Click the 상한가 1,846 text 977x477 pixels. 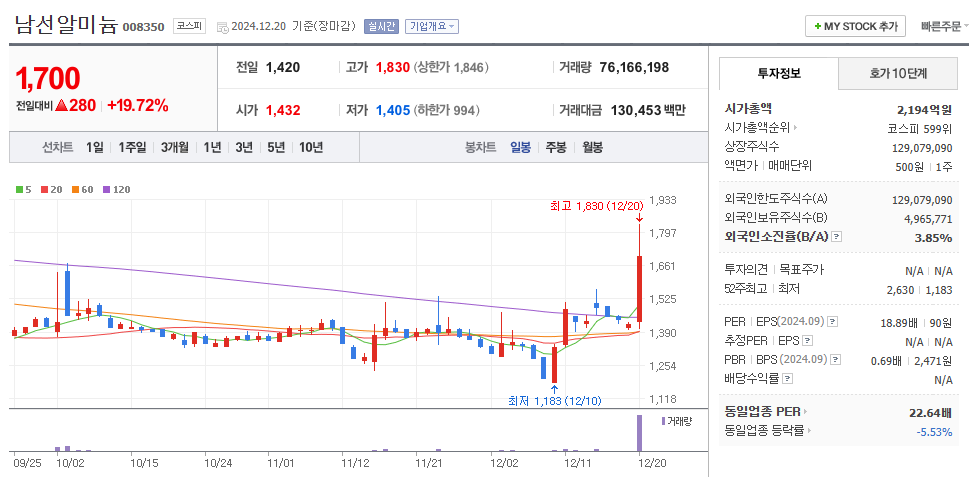click(450, 67)
